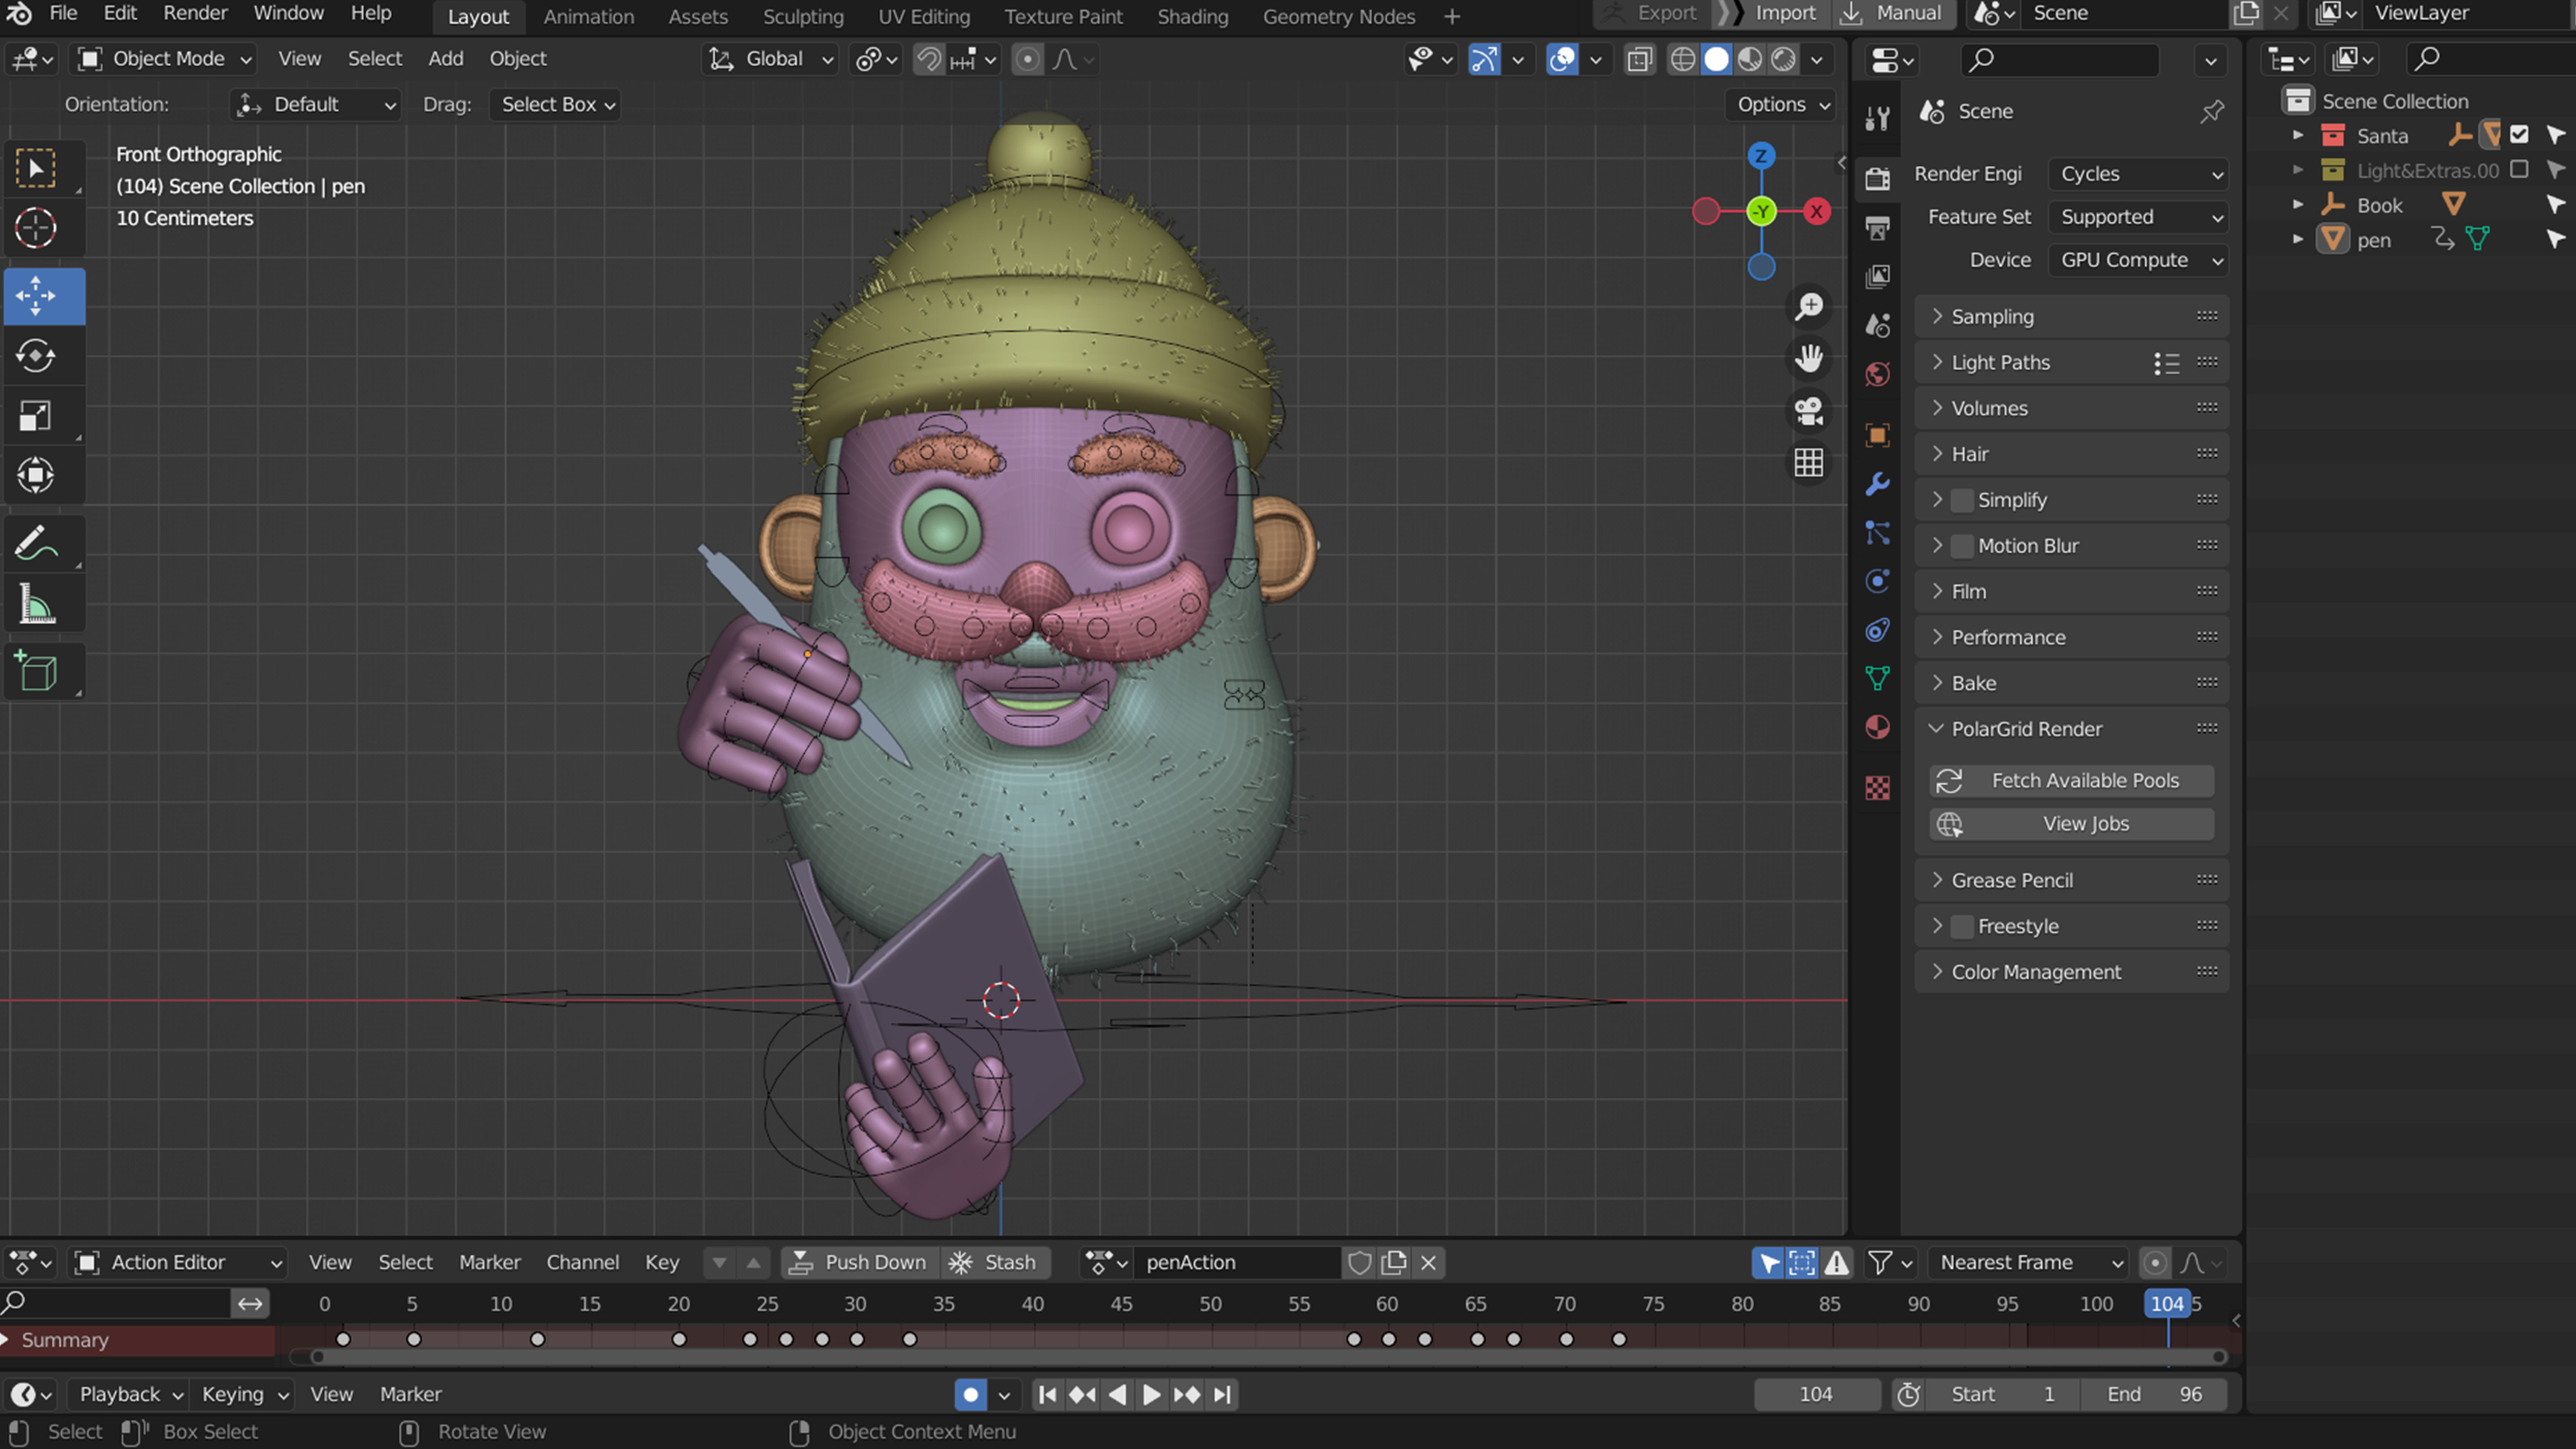
Task: Toggle Only Show Errors warning filter
Action: click(x=1837, y=1263)
